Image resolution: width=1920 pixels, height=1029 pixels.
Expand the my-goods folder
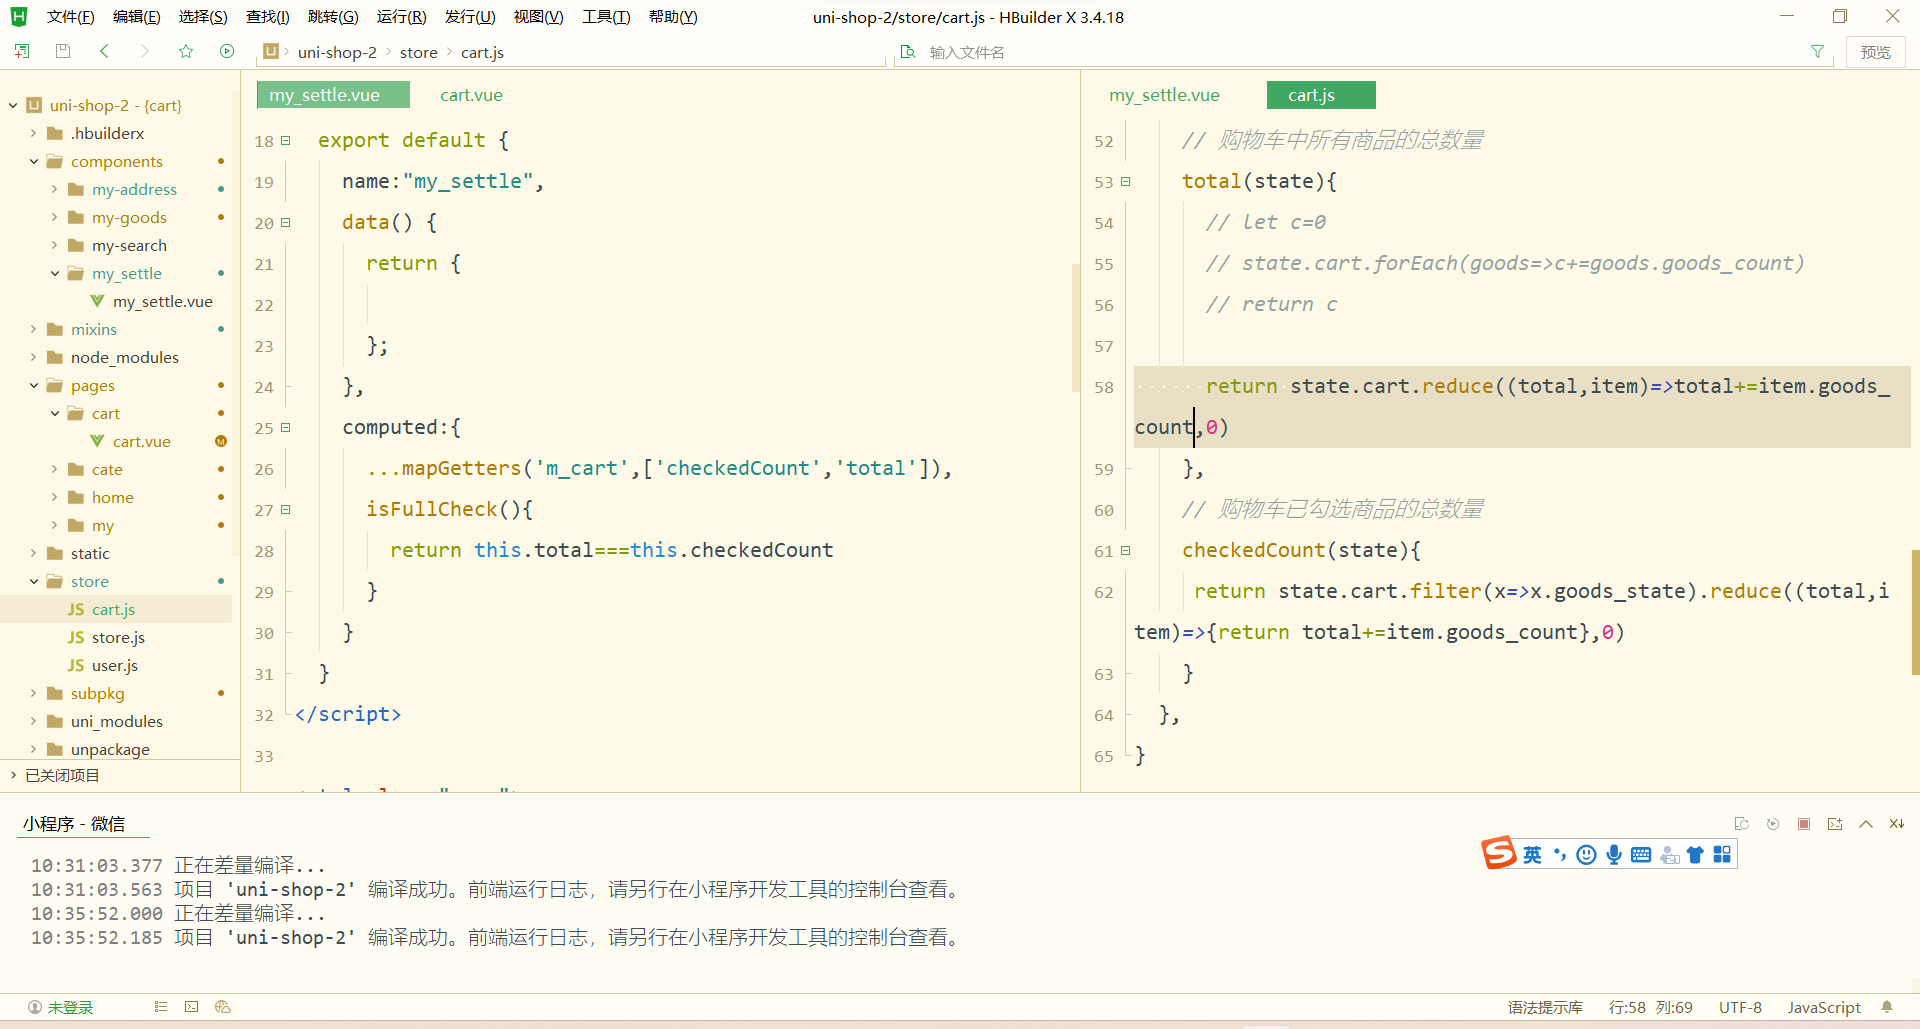pos(54,217)
